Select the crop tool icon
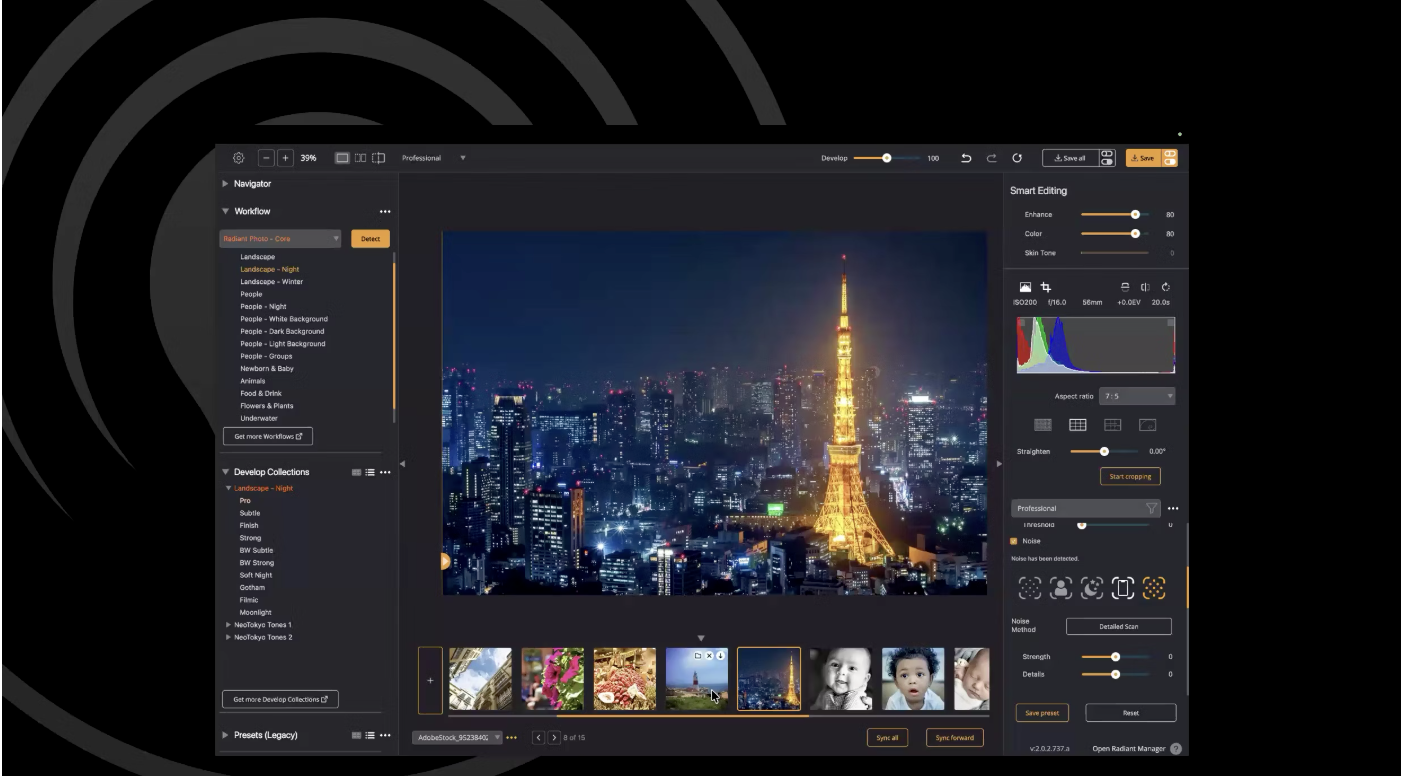 (x=1046, y=288)
